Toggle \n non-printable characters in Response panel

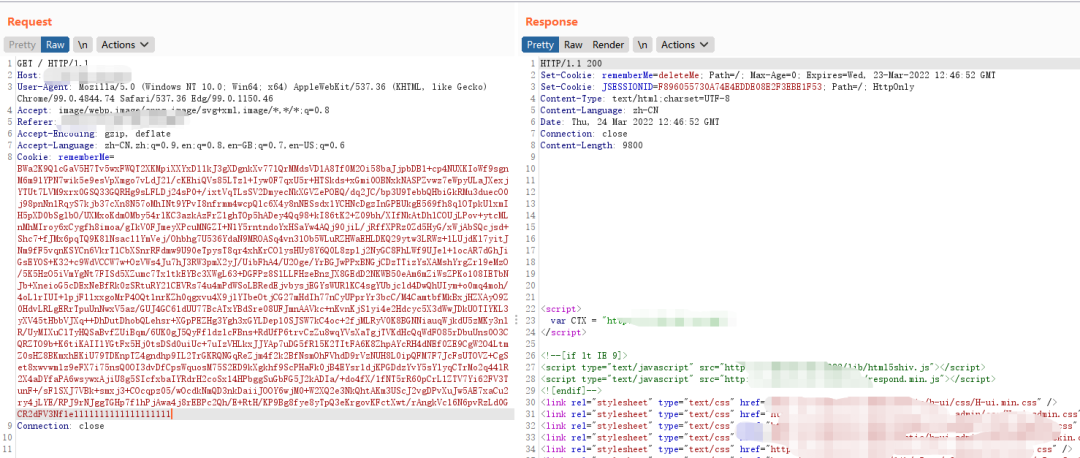[643, 45]
